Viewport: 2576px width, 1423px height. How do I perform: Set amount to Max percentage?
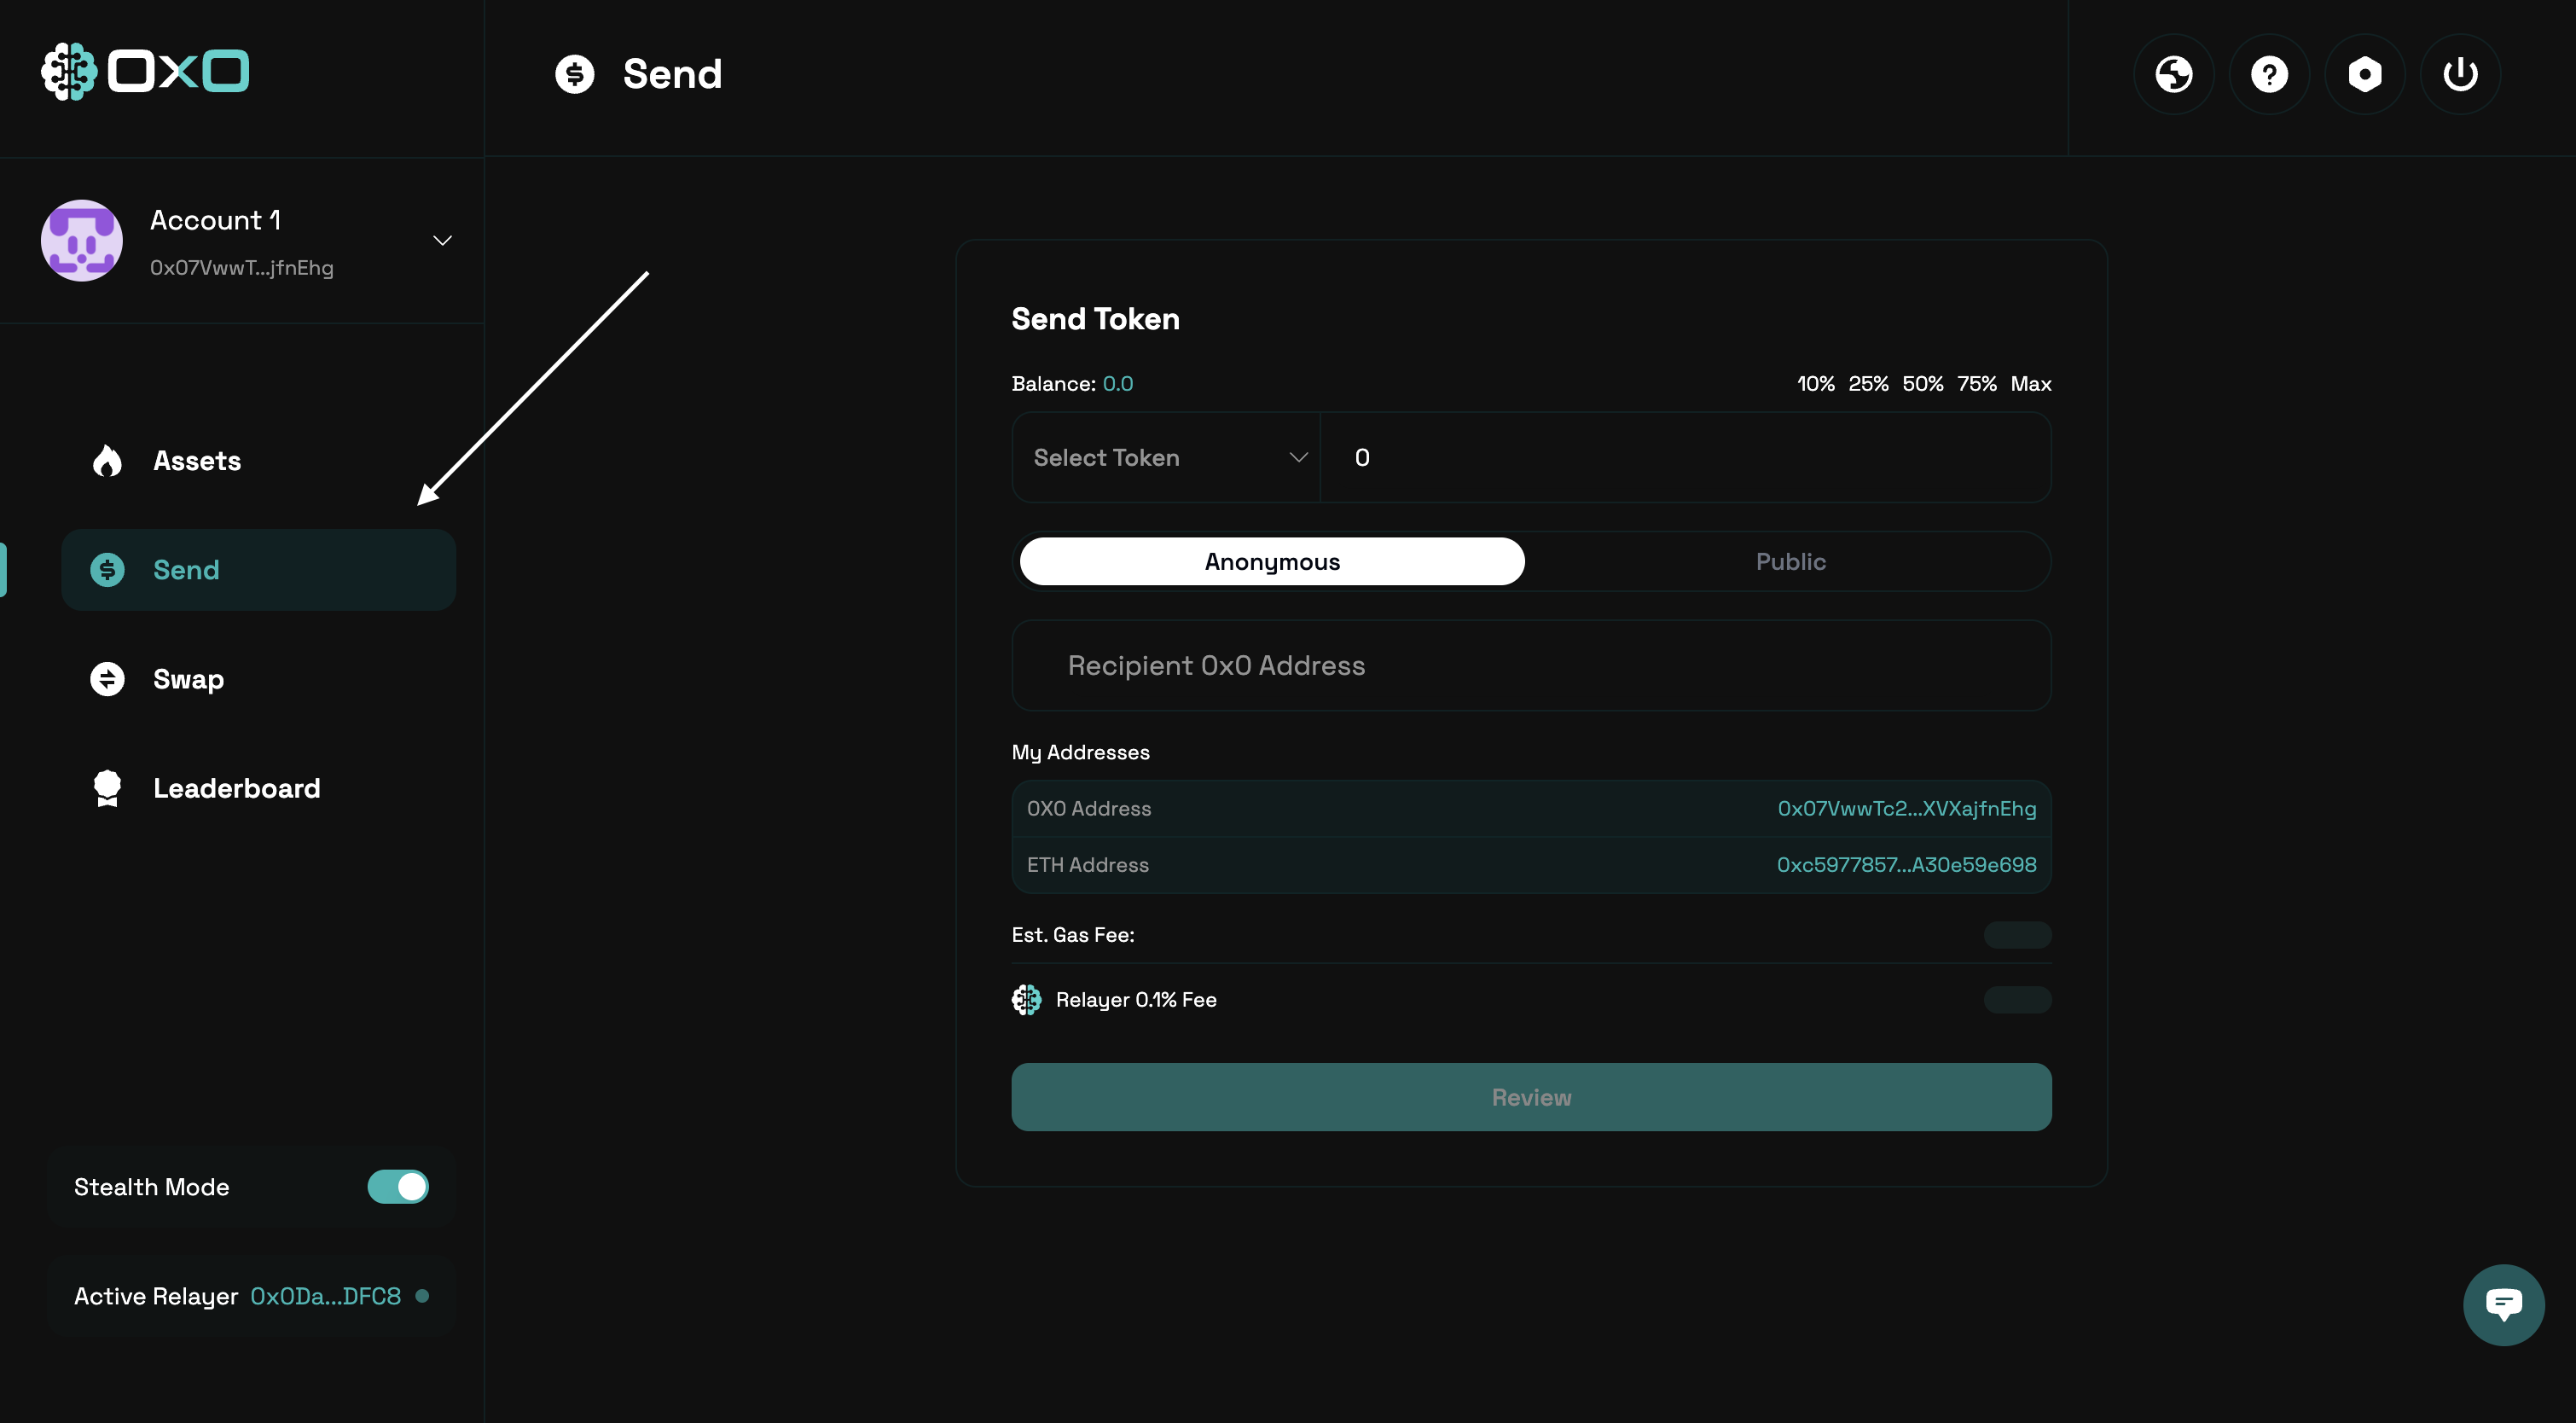[x=2031, y=383]
